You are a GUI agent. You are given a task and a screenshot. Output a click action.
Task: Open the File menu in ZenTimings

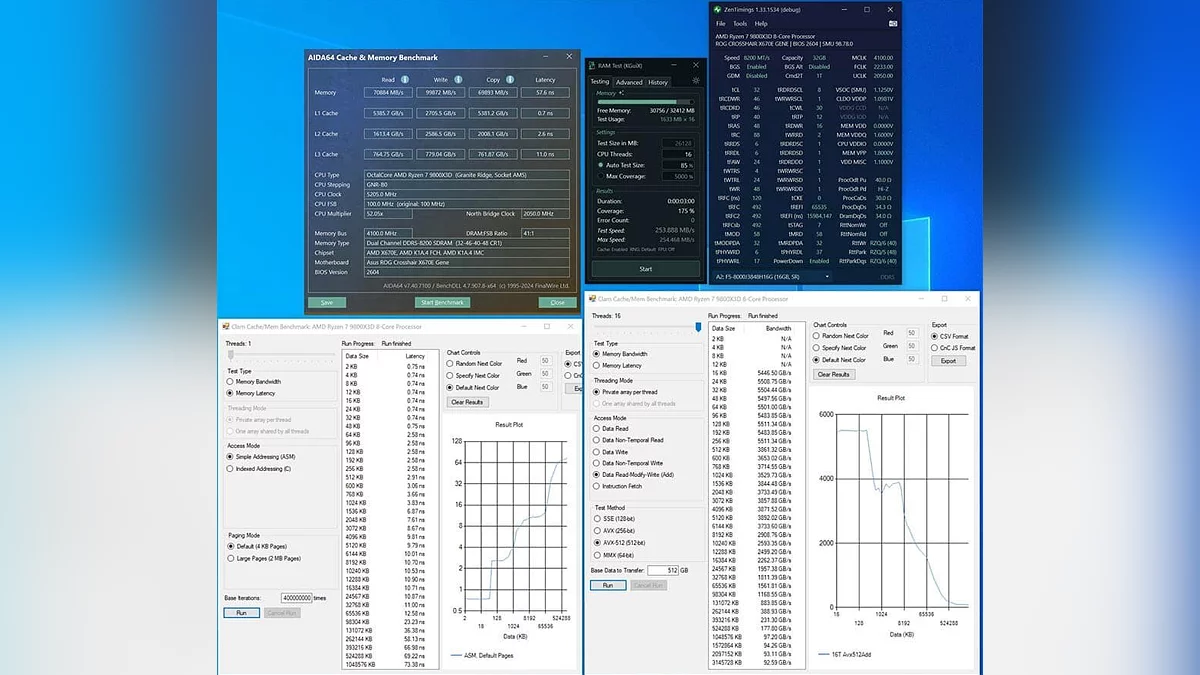pos(721,23)
